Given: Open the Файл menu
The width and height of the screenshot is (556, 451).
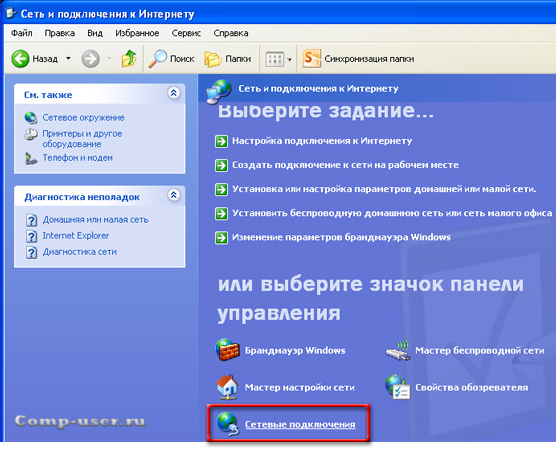Looking at the screenshot, I should pos(22,33).
